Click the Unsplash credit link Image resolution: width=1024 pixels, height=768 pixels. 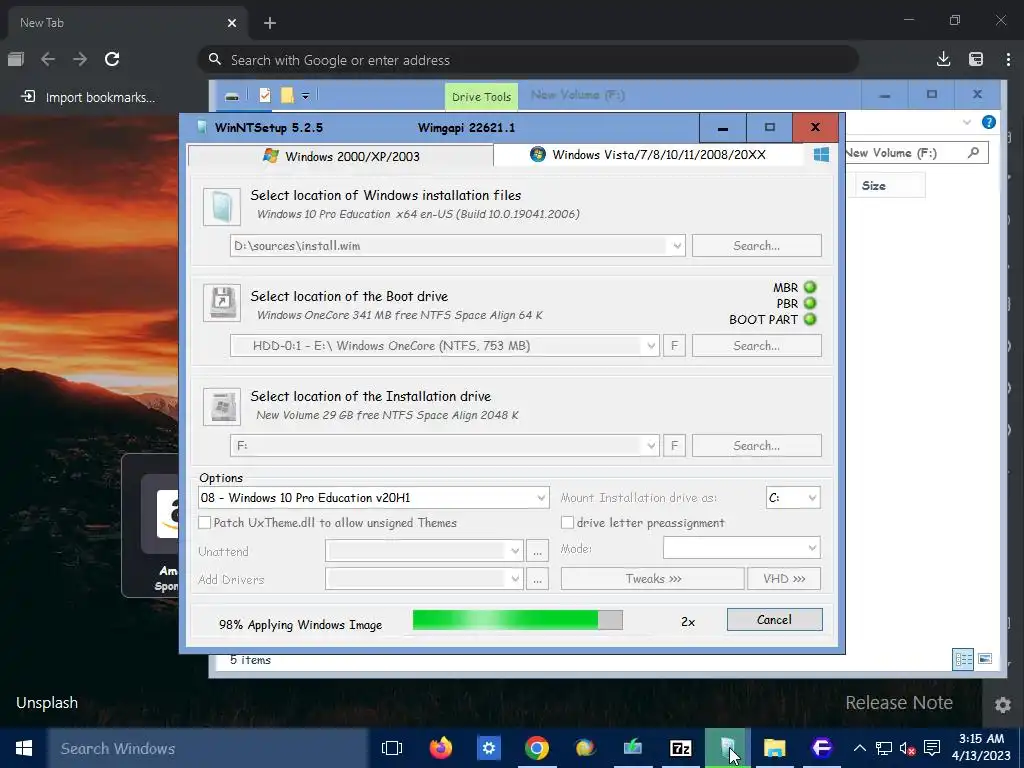[47, 703]
